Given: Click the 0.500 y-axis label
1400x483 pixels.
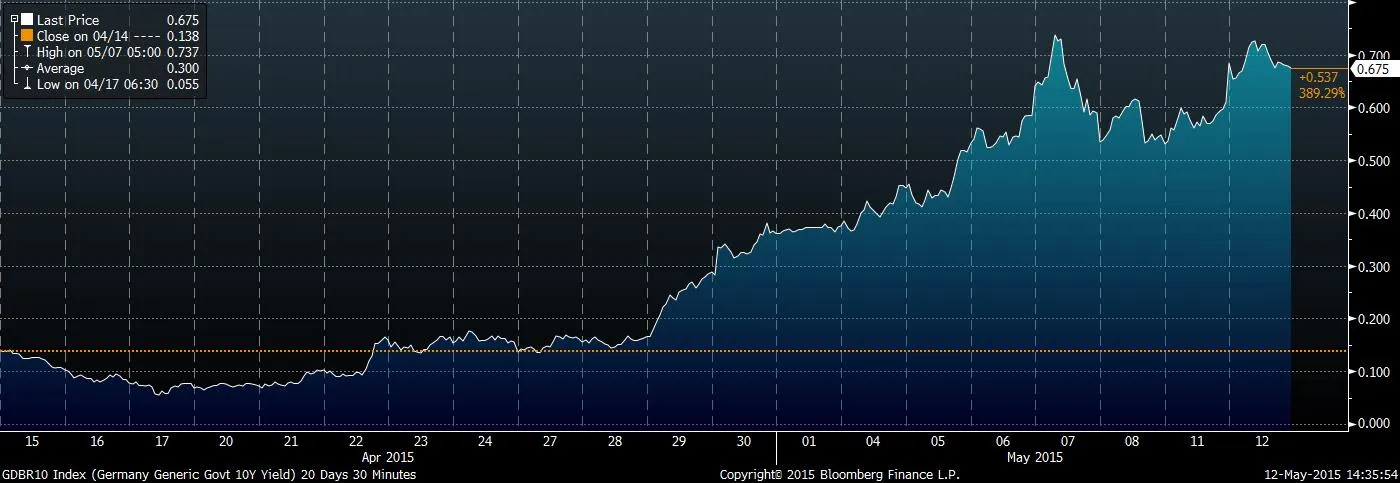Looking at the screenshot, I should coord(1372,160).
